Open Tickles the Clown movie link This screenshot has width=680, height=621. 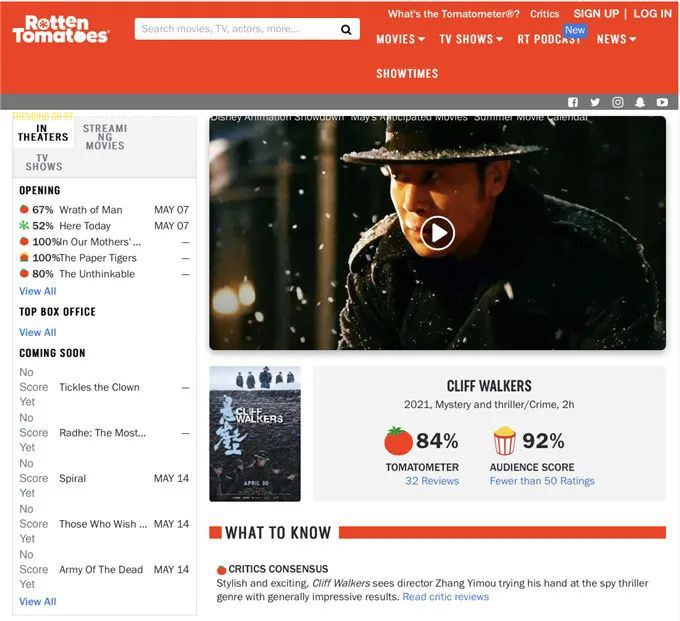click(99, 387)
